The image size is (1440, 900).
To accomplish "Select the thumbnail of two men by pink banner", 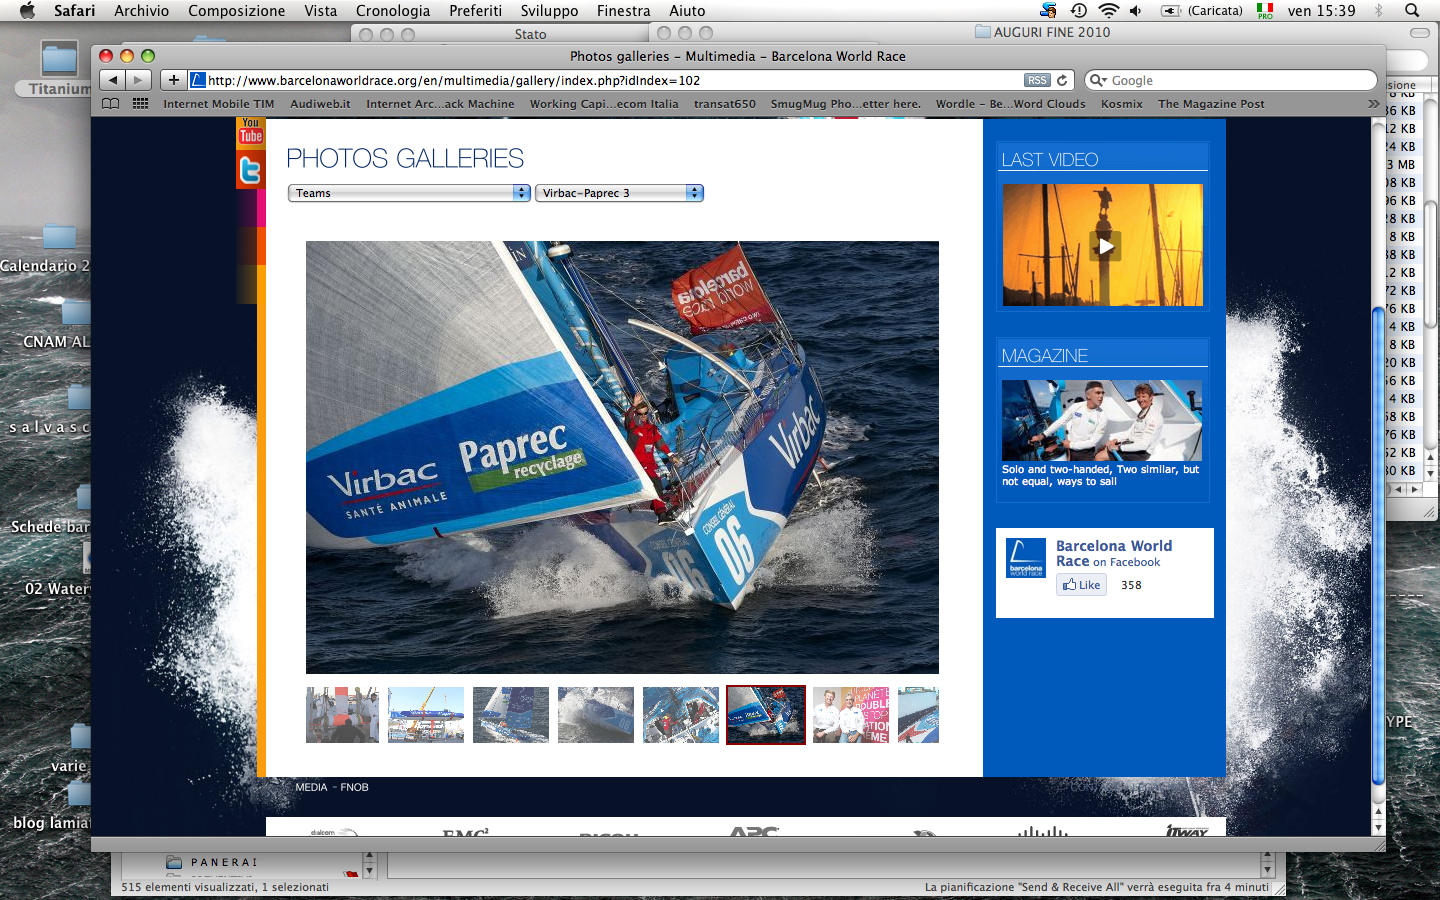I will tap(851, 715).
